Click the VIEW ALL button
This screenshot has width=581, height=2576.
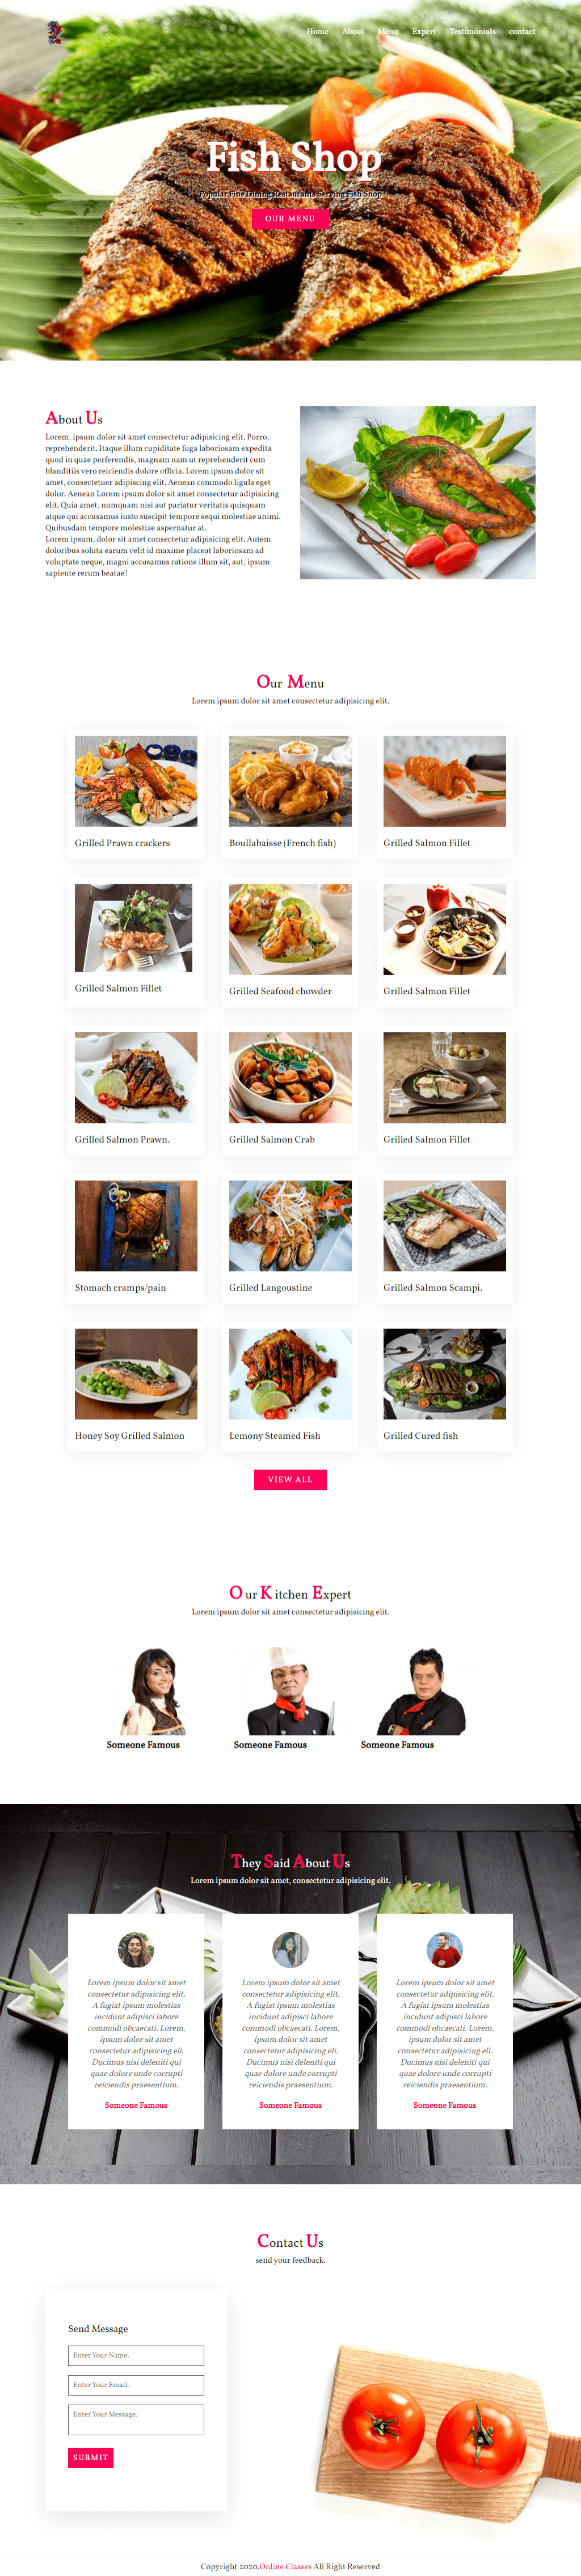tap(290, 1479)
